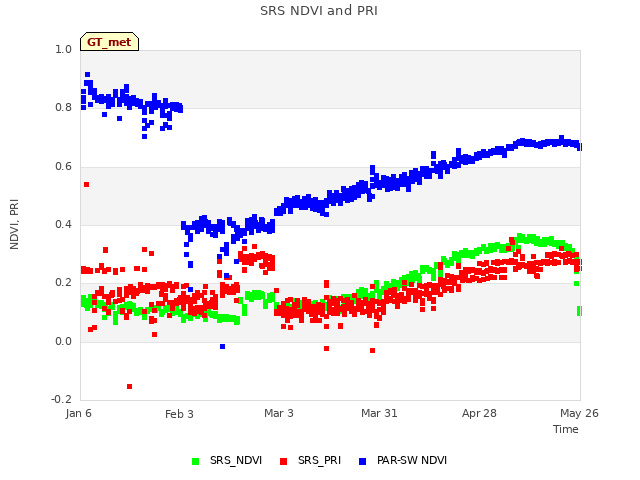Click the May 26 axis date

coord(579,413)
